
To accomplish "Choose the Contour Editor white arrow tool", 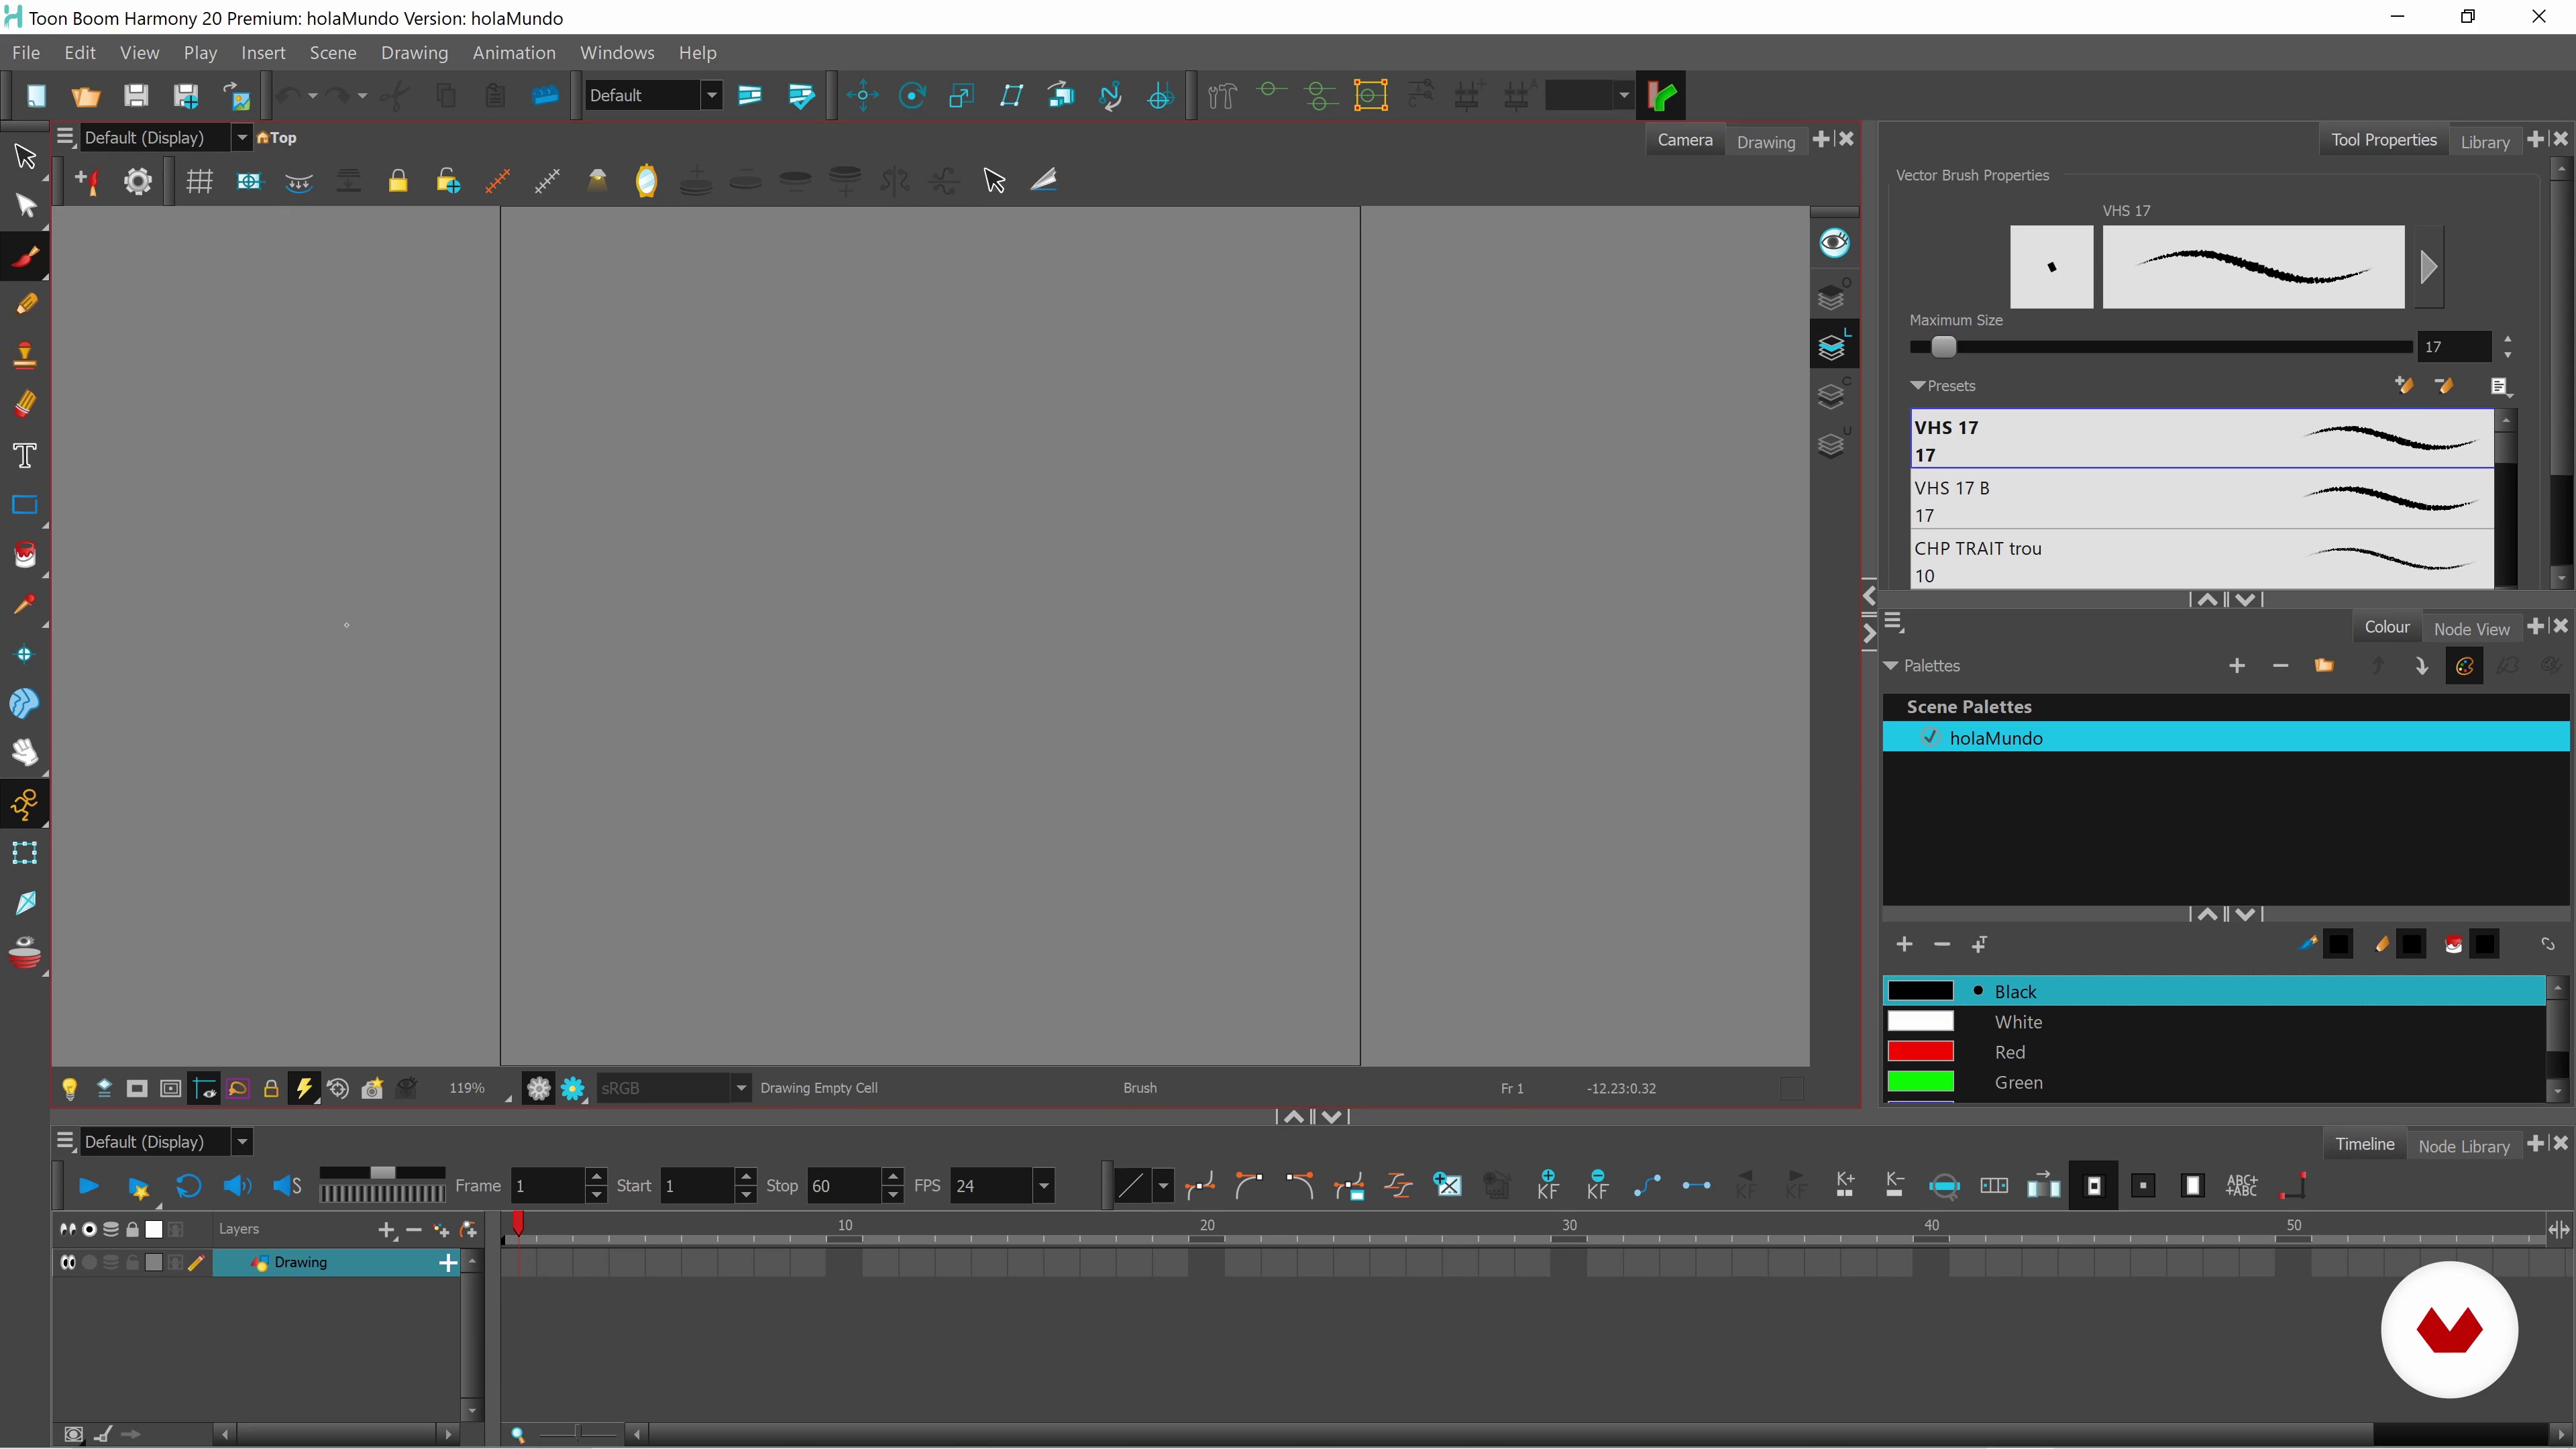I will click(25, 206).
